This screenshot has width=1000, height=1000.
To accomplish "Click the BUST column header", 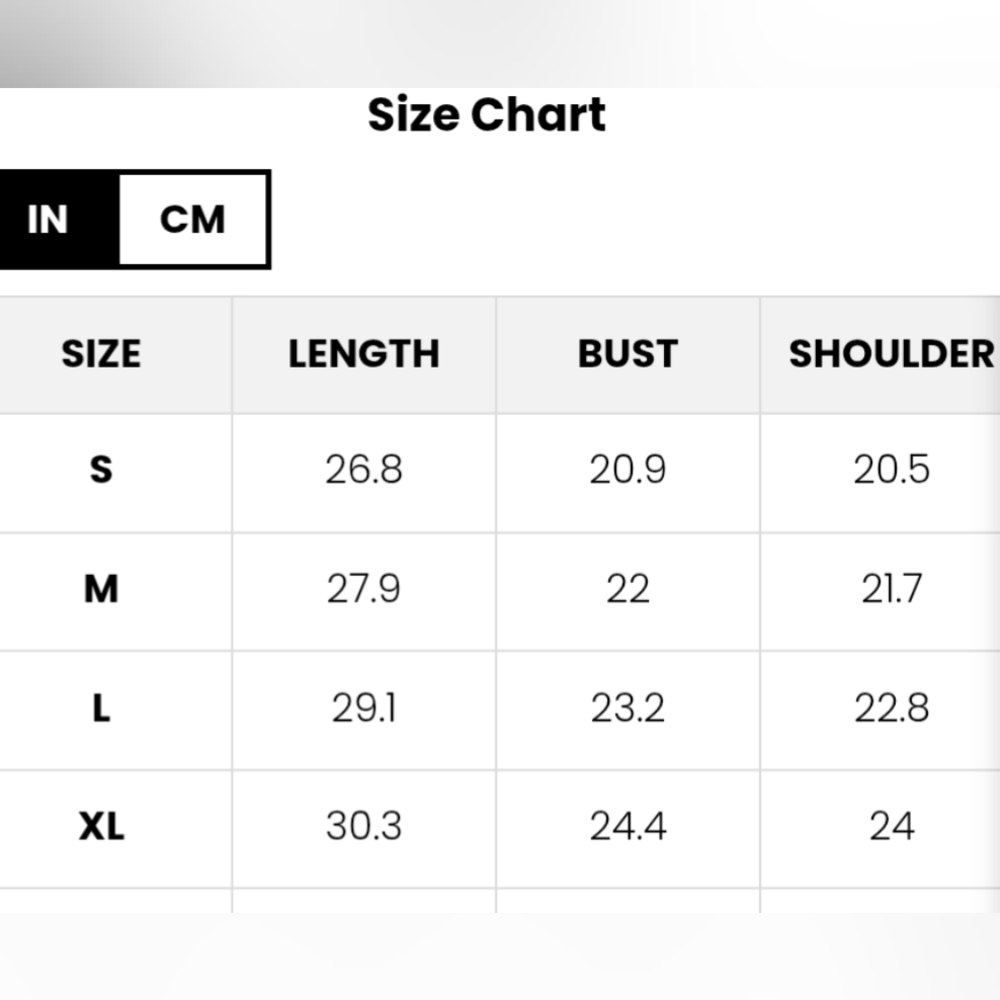I will 628,354.
